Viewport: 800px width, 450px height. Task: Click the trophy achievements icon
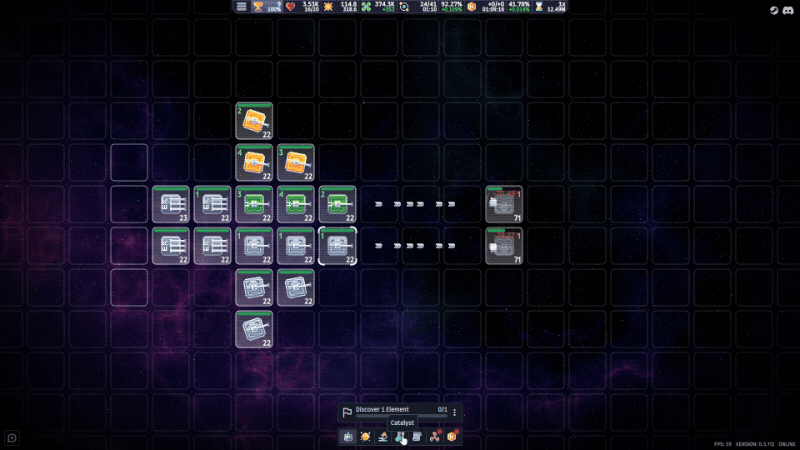(258, 7)
